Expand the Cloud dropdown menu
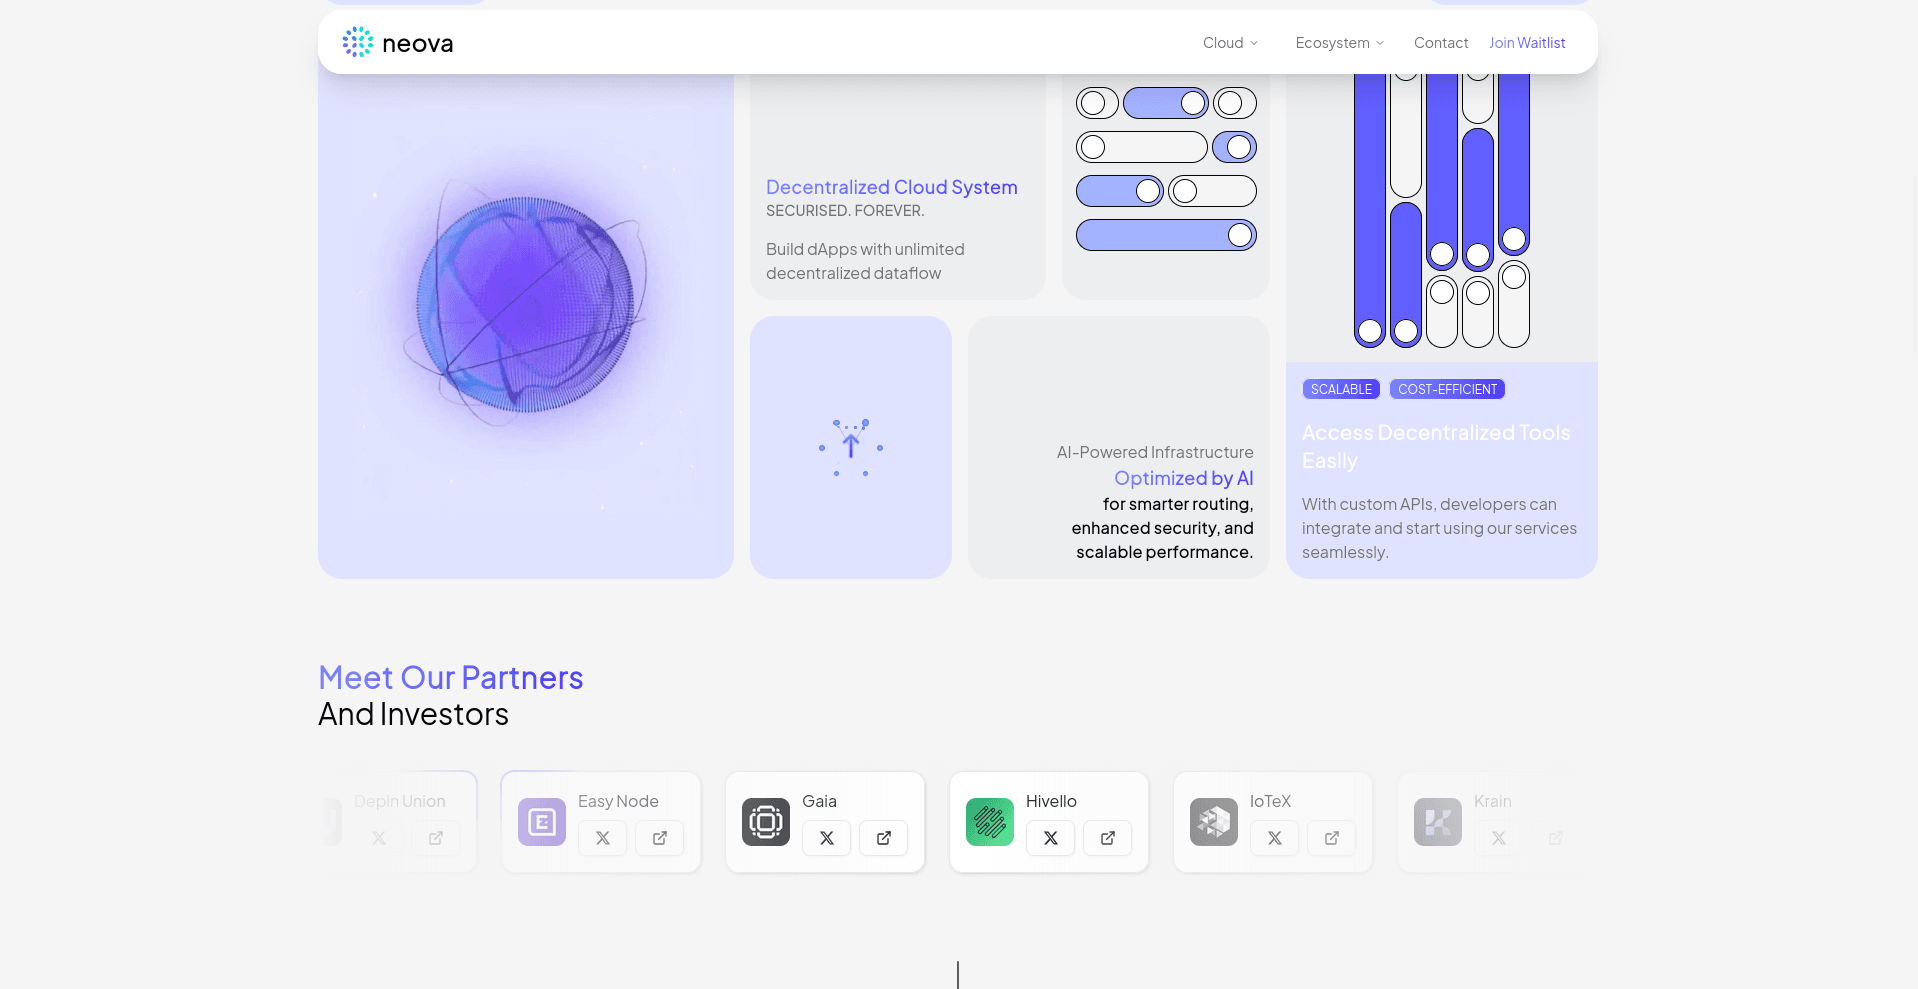This screenshot has width=1918, height=989. coord(1230,43)
